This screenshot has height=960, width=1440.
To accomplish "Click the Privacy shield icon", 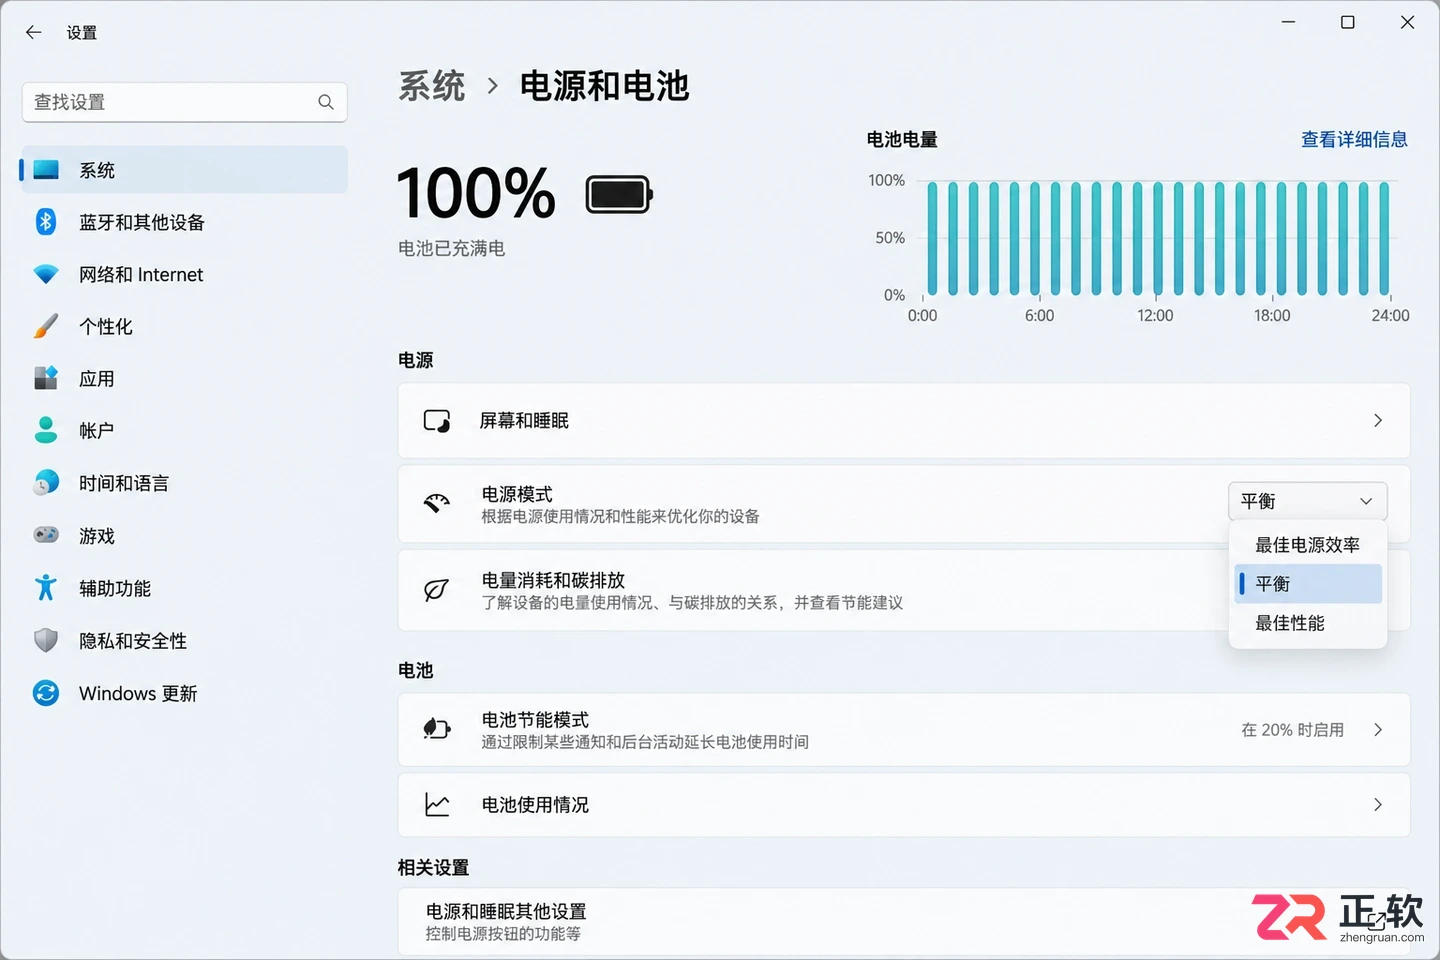I will click(x=46, y=640).
